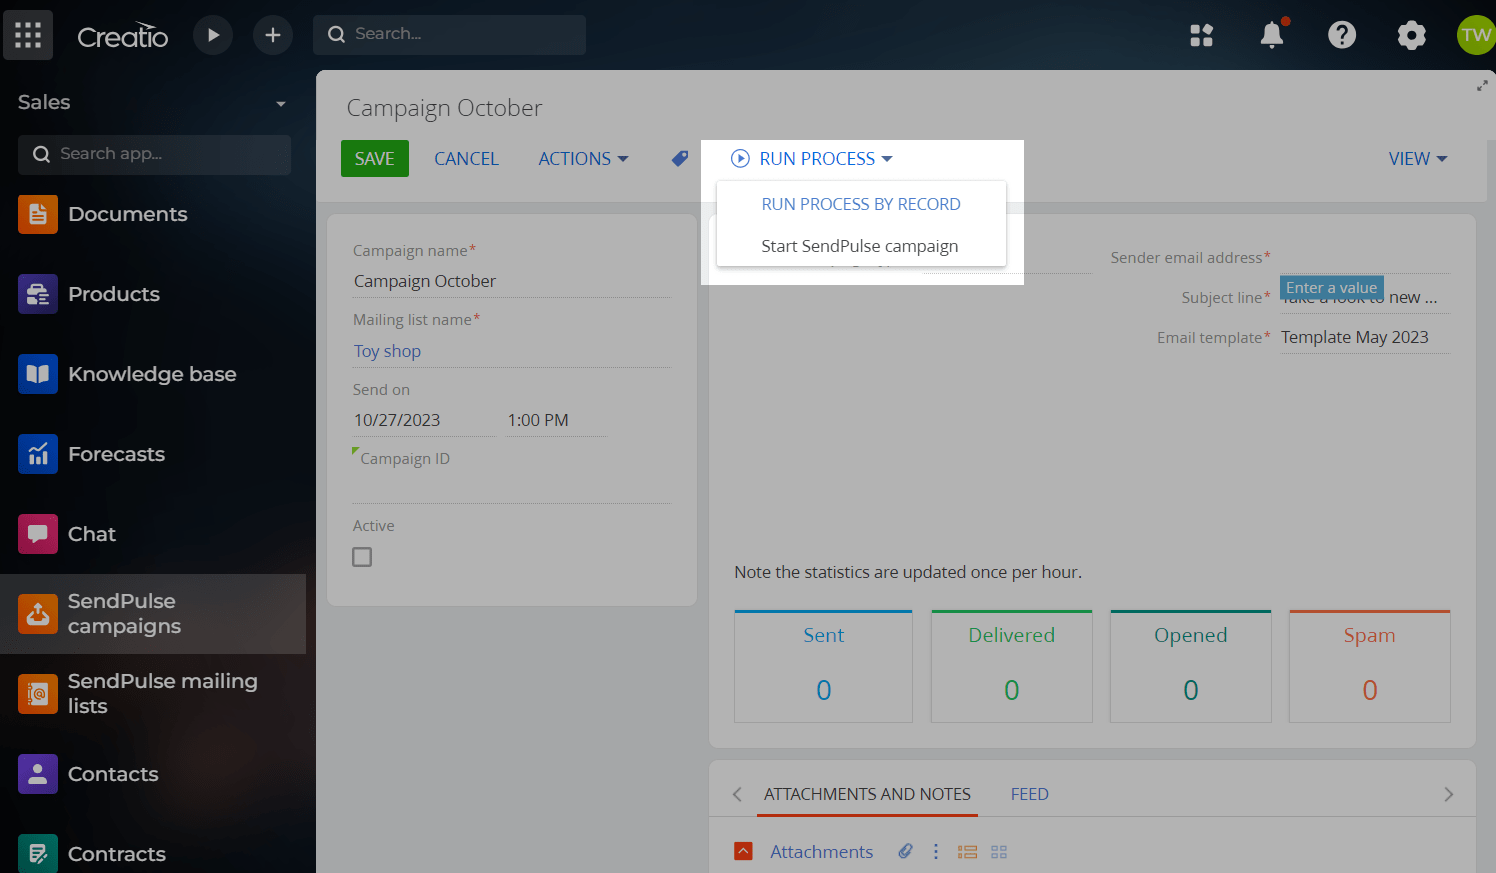Click the Search app field
This screenshot has height=873, width=1496.
[155, 155]
